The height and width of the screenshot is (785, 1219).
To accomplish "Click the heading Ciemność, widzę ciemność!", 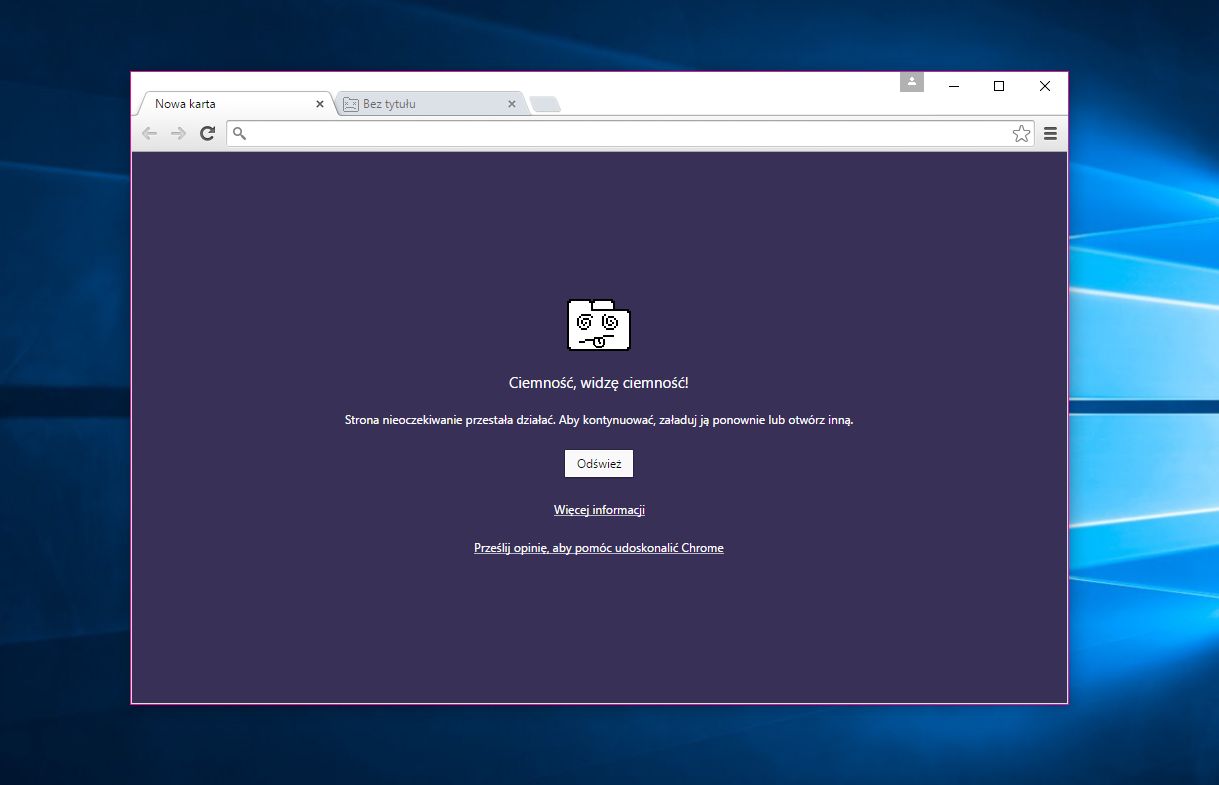I will (x=599, y=383).
